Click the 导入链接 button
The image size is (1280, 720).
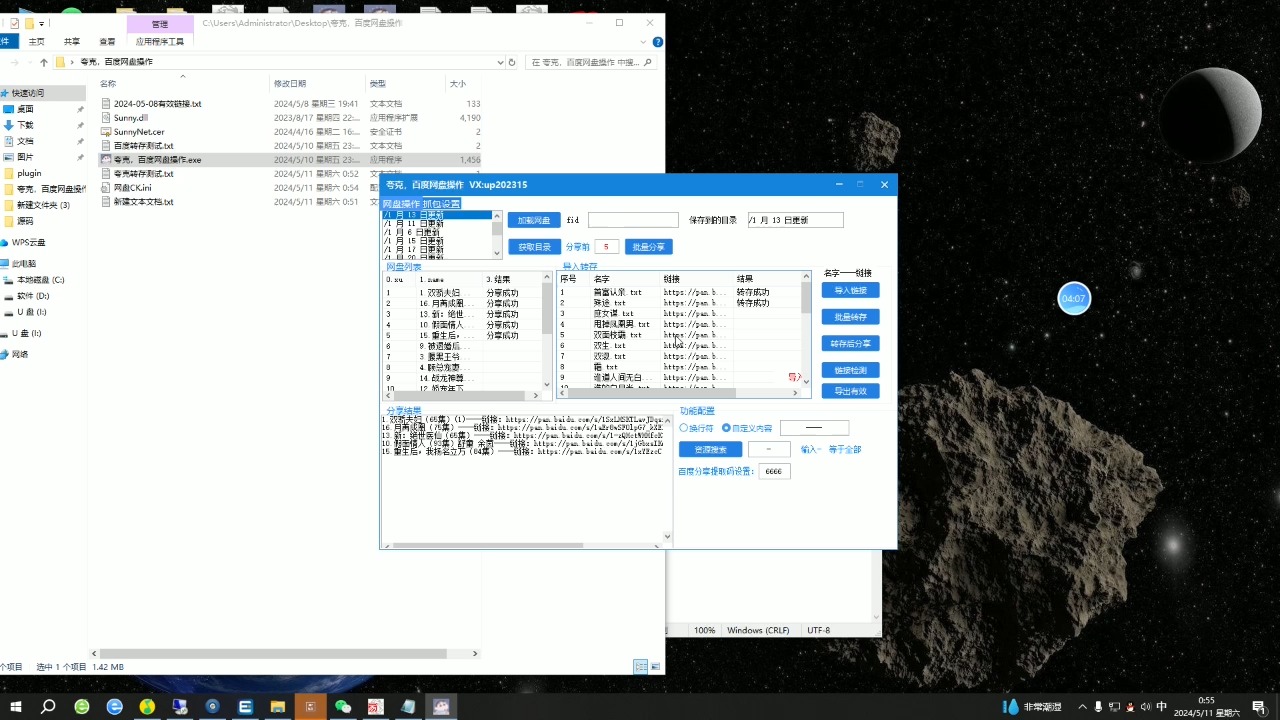850,290
